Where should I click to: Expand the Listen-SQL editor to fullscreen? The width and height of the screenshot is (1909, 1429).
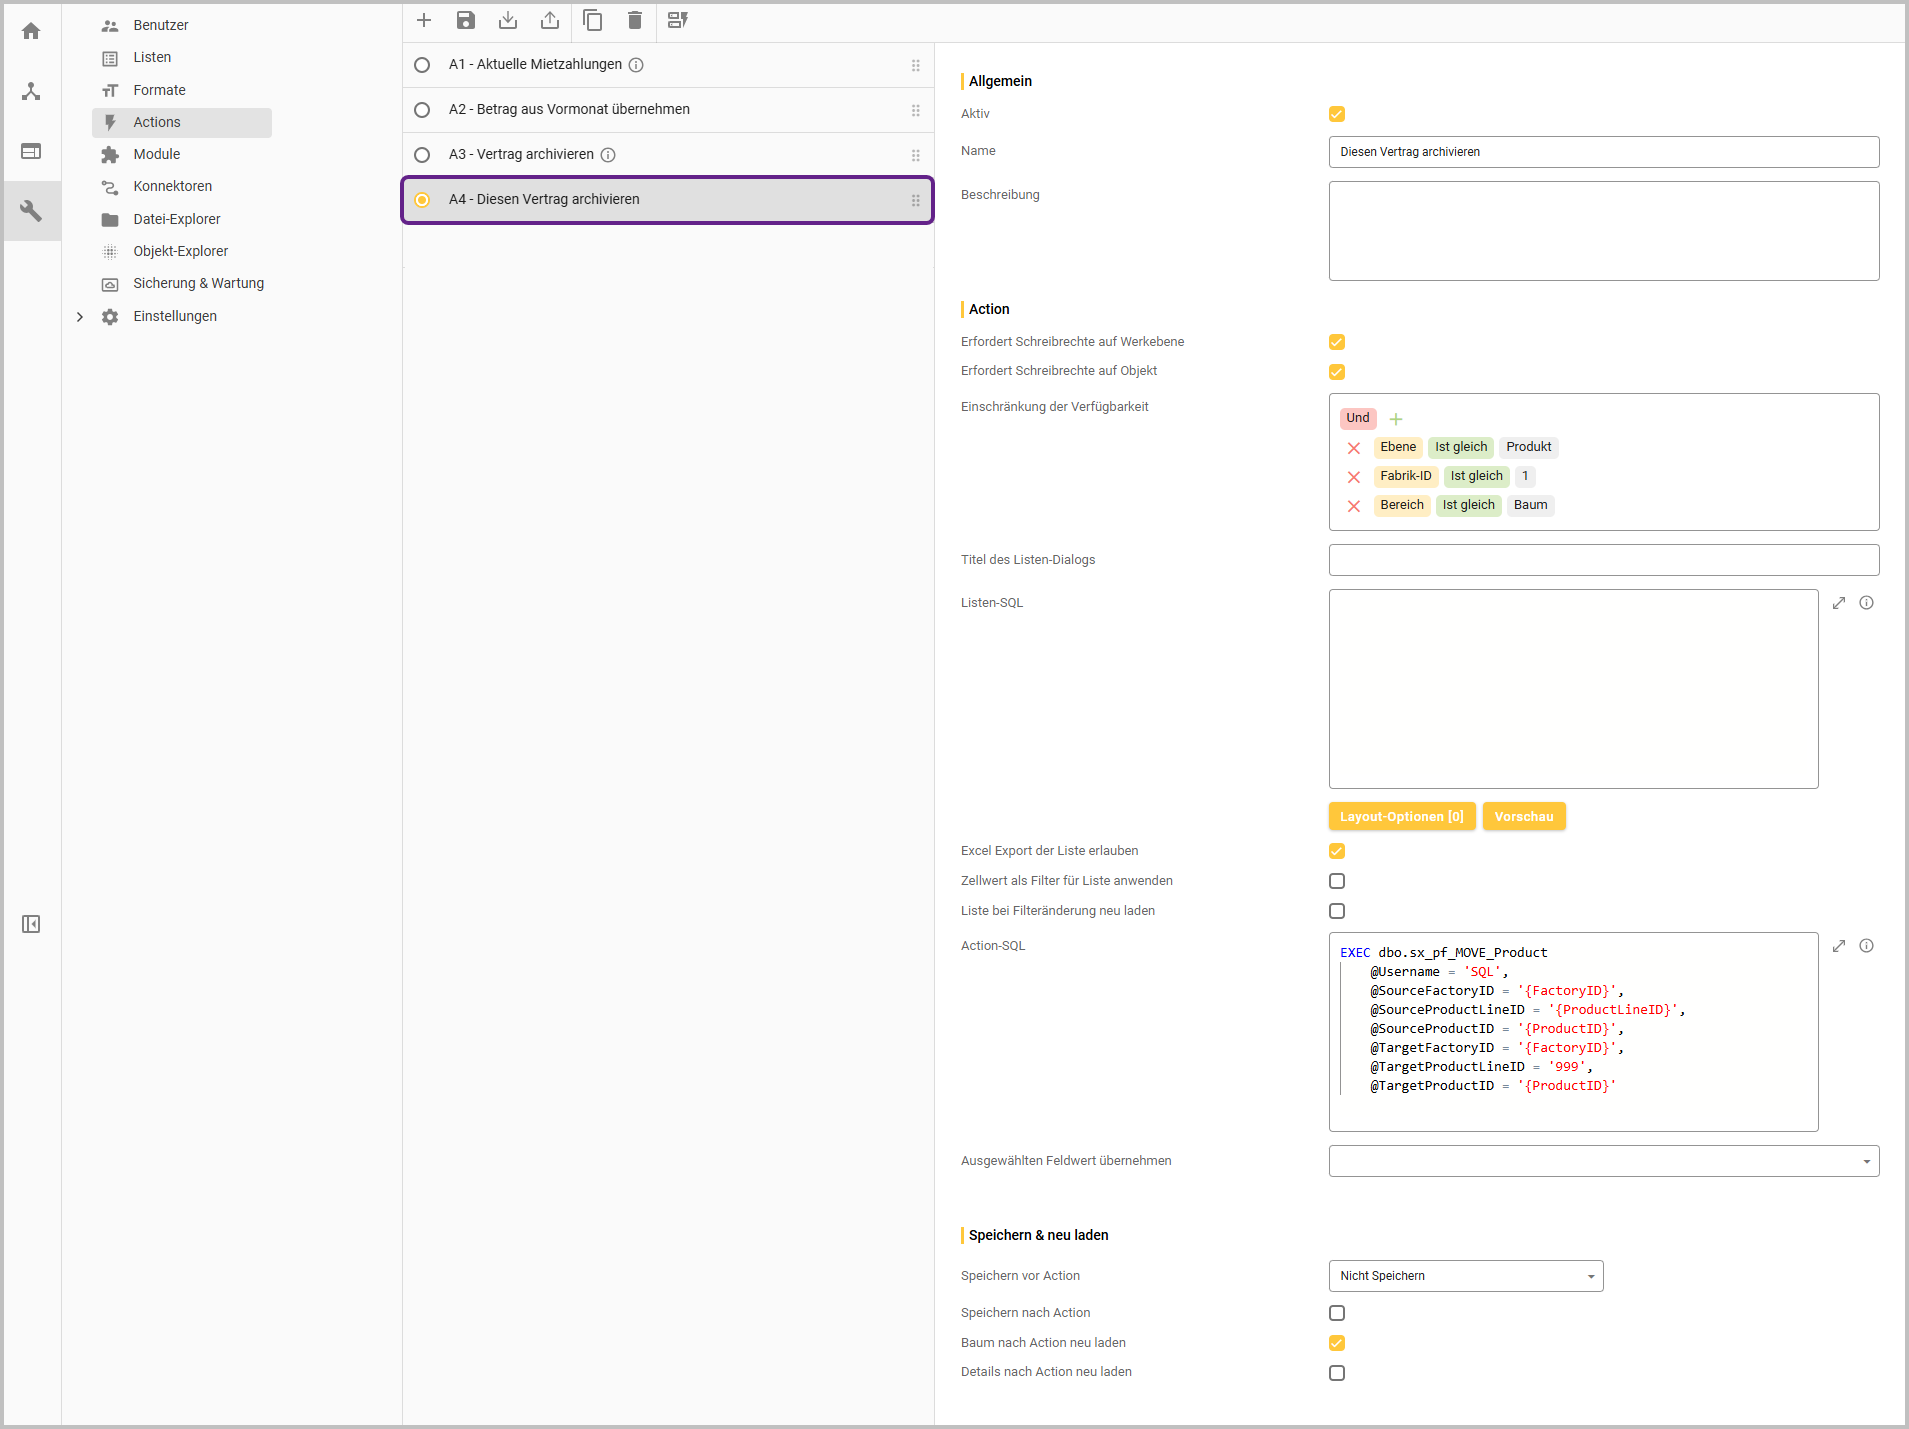pos(1839,603)
